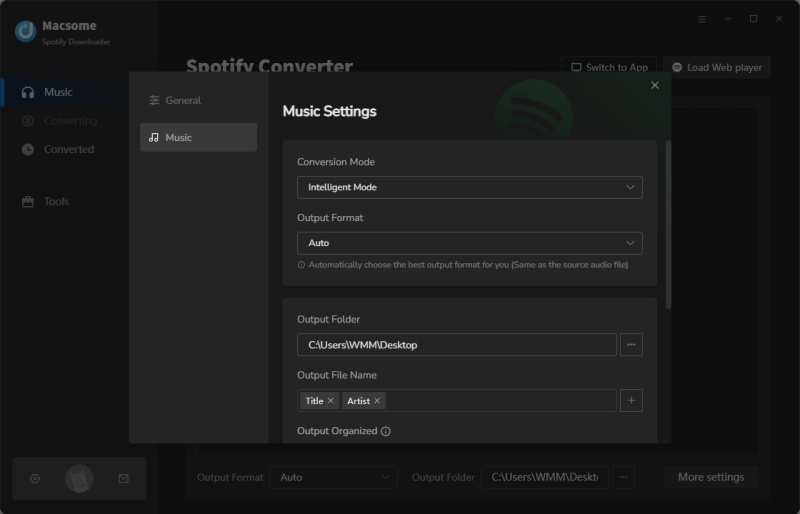This screenshot has width=800, height=514.
Task: Click the toolbox icon beside Tools
Action: (28, 202)
